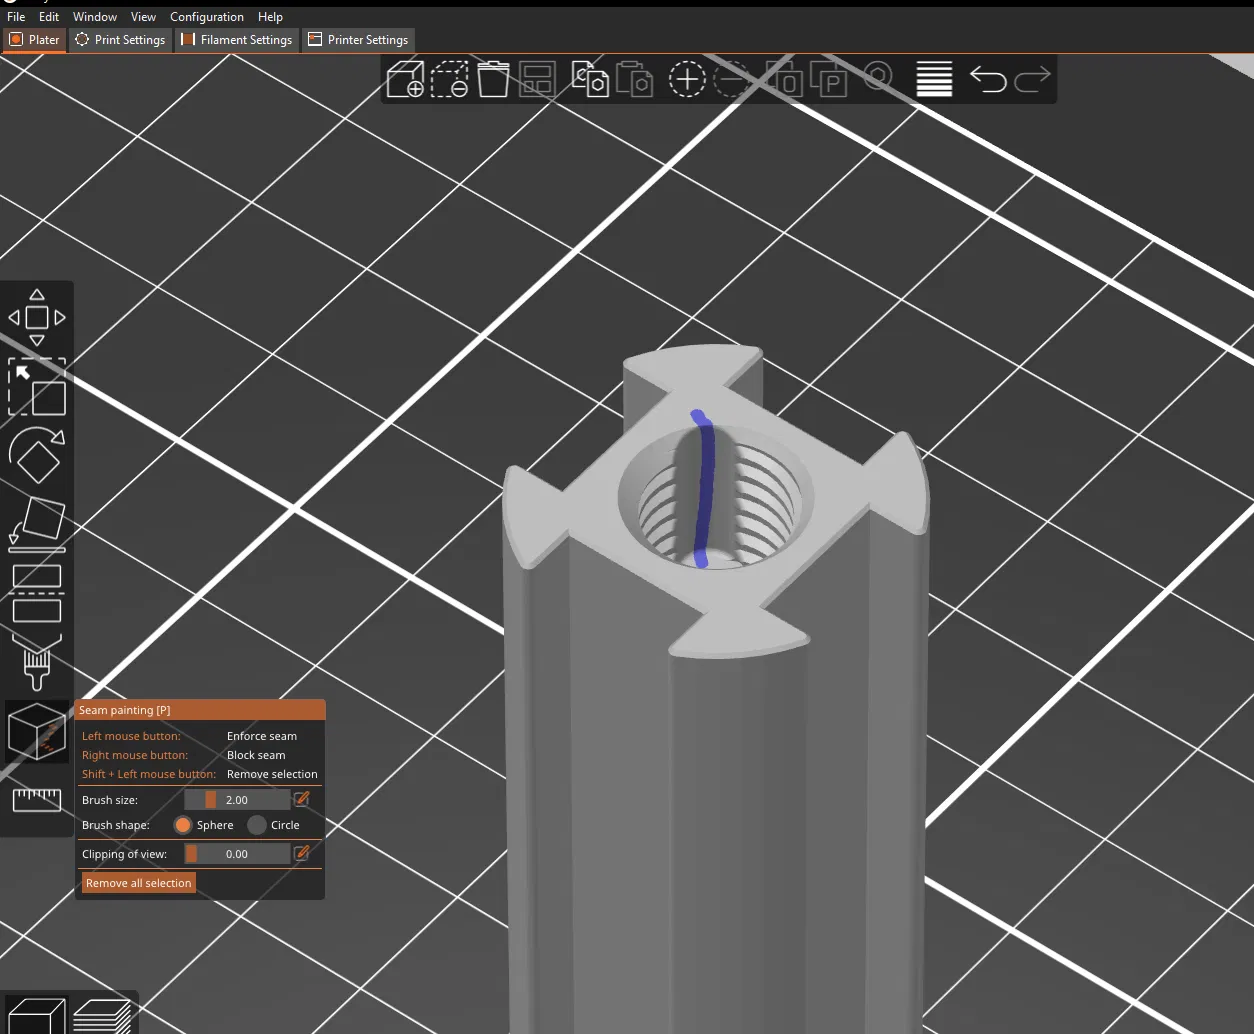Toggle the Seam painting tool icon
This screenshot has width=1254, height=1034.
coord(37,731)
